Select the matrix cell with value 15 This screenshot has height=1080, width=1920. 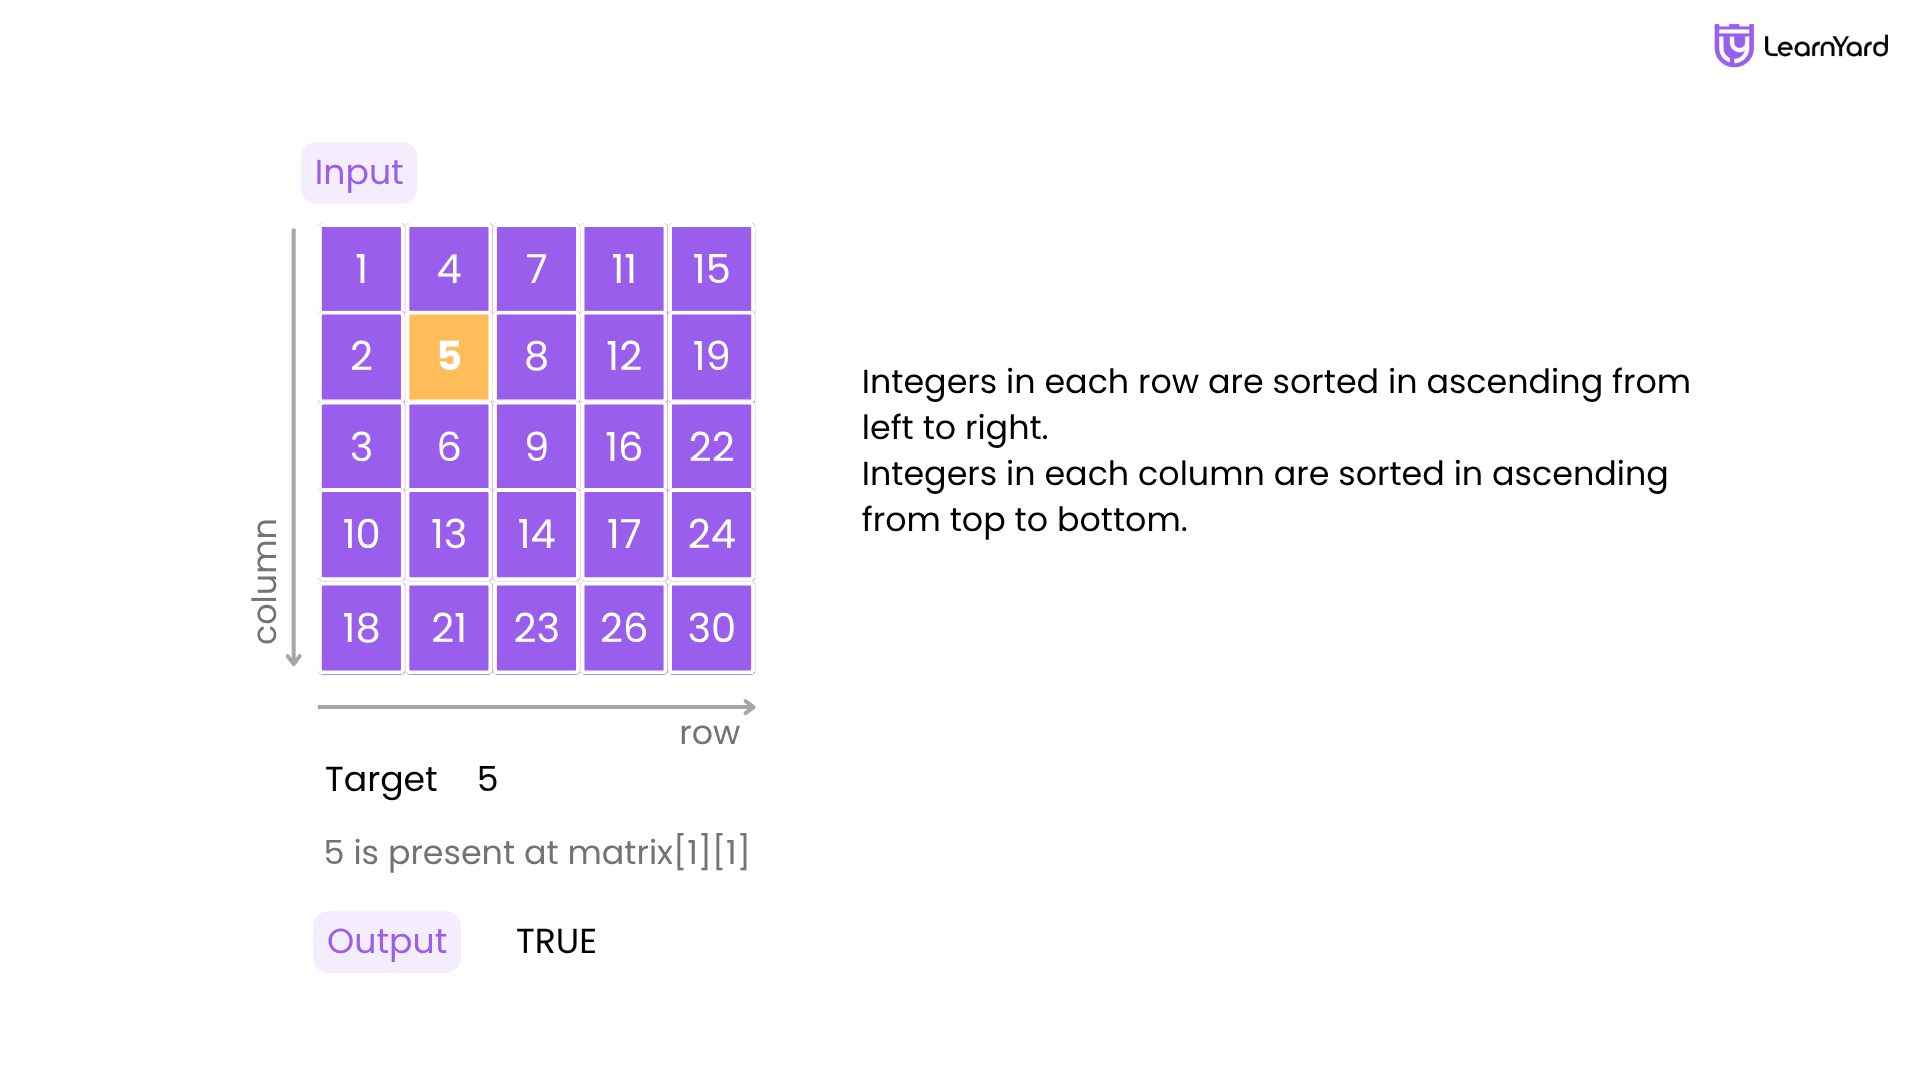(711, 269)
